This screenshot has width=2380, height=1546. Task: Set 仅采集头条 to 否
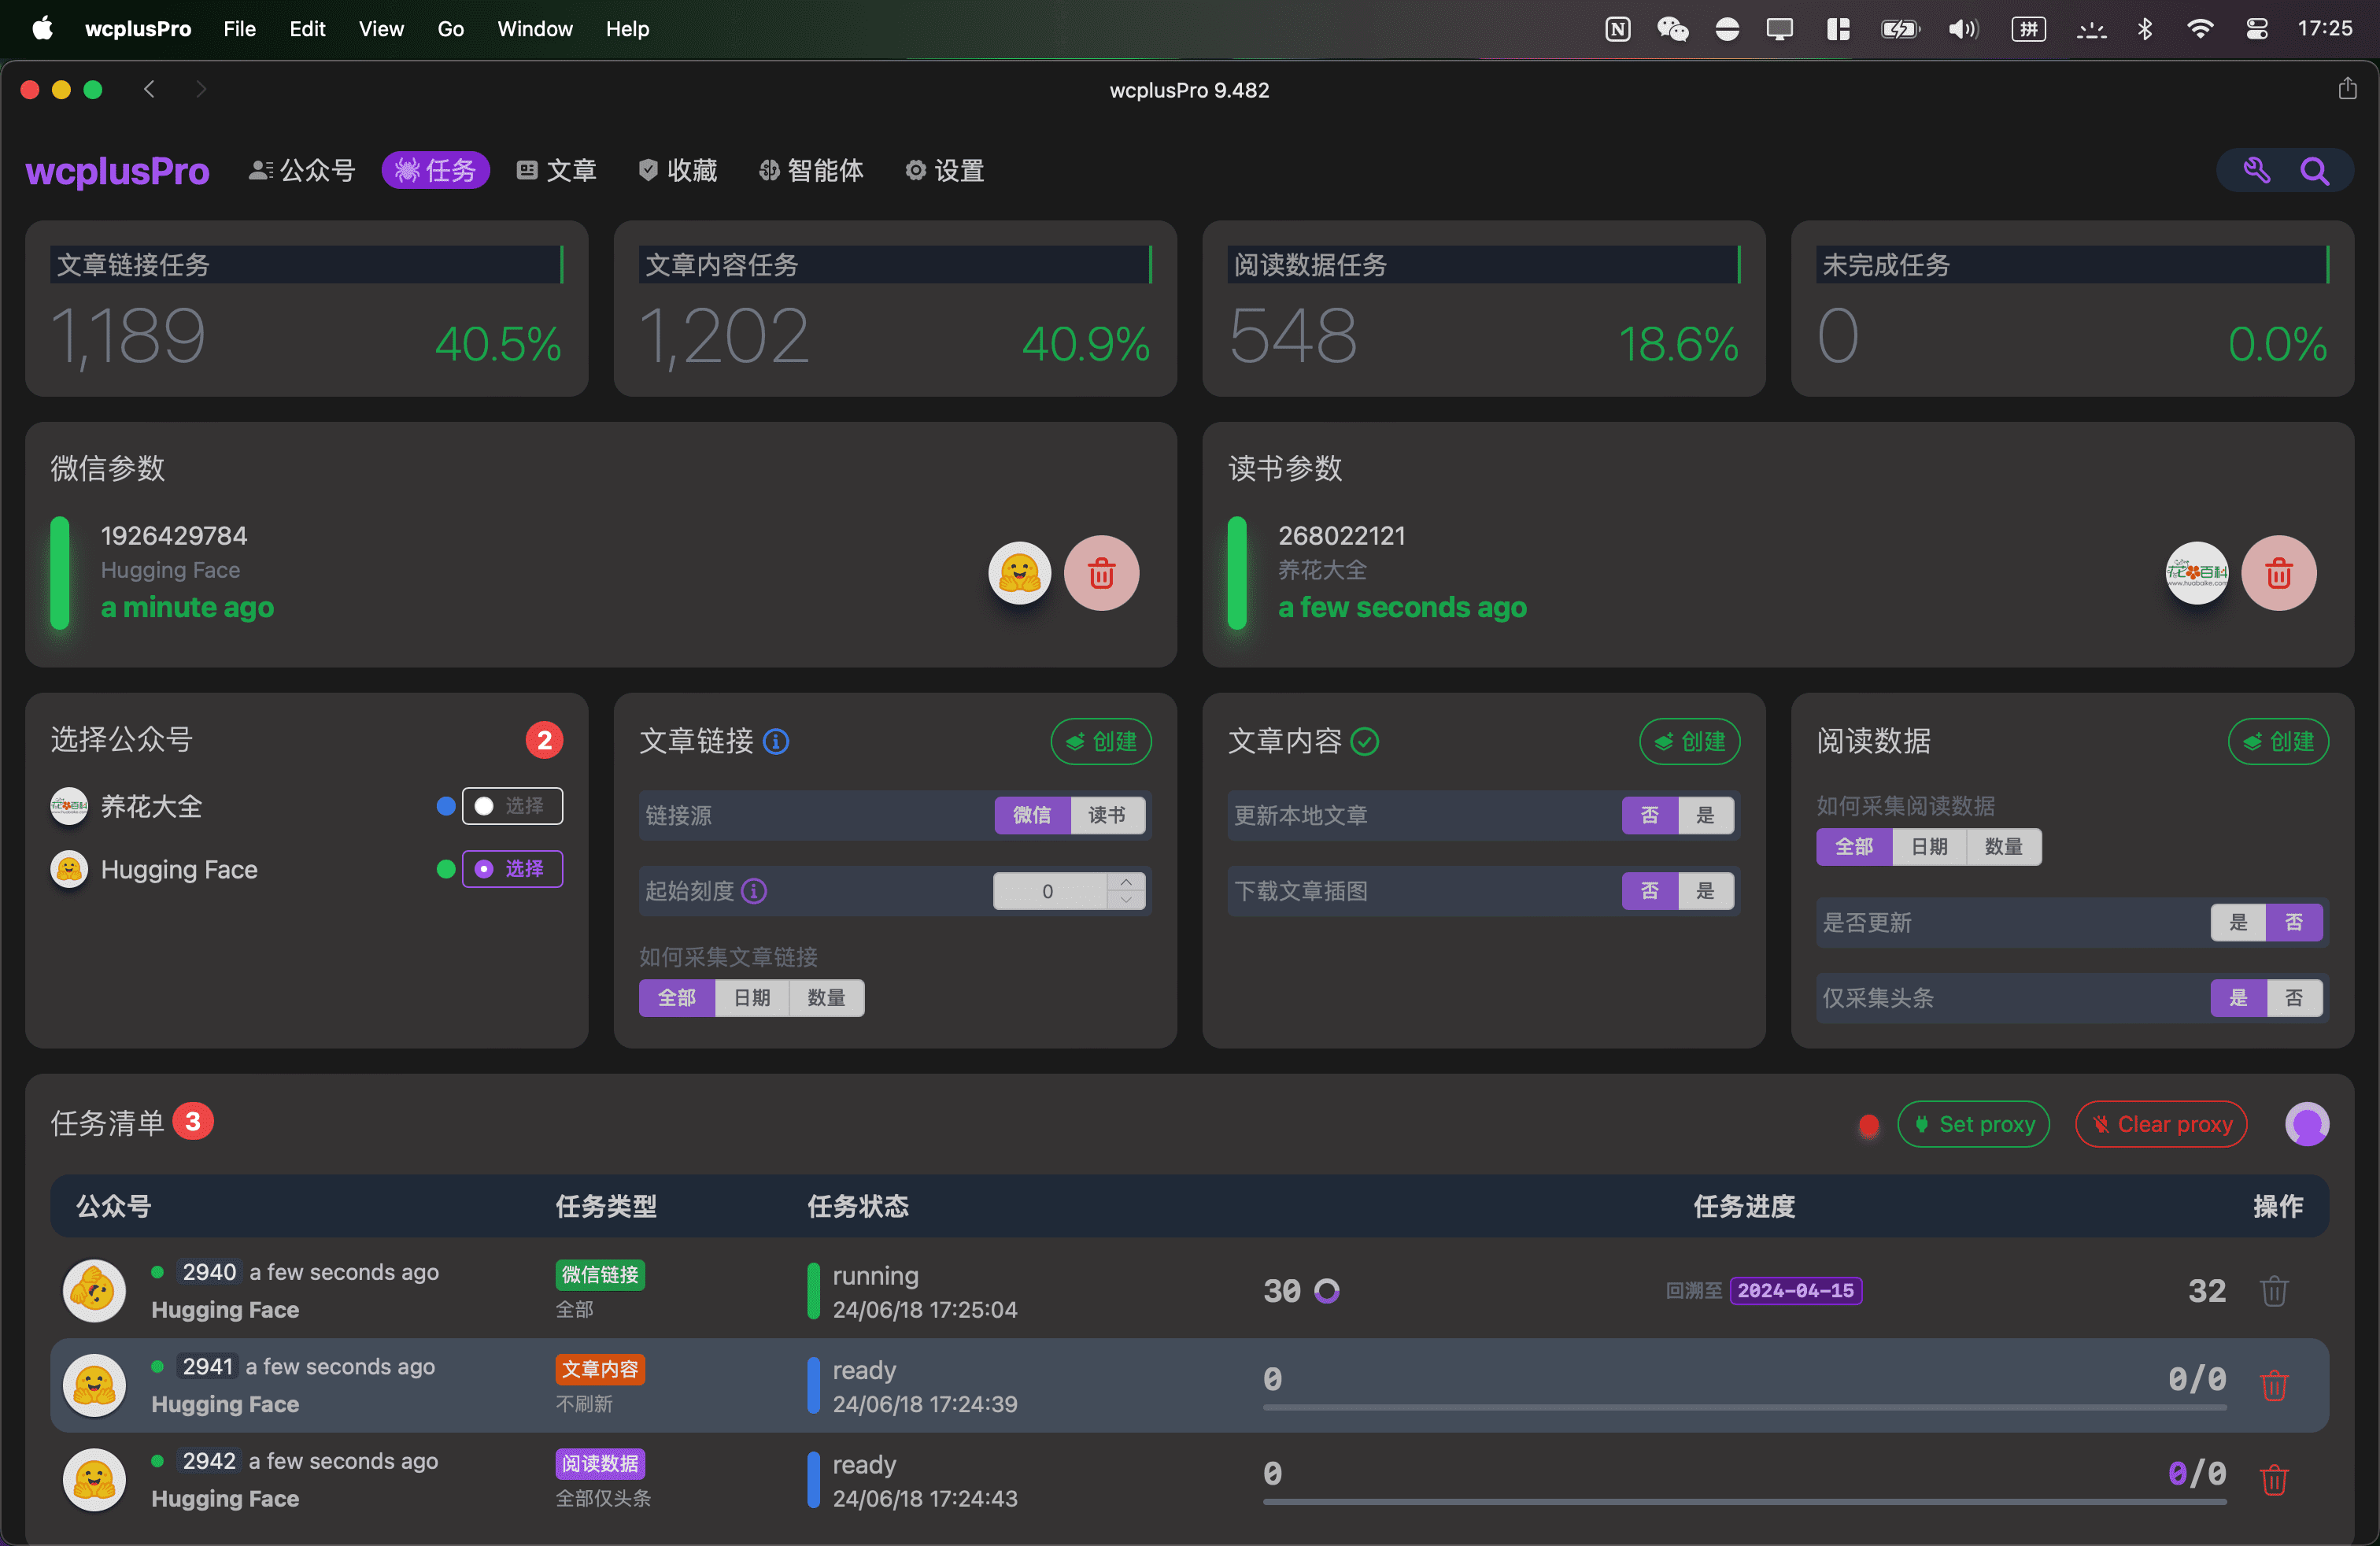pos(2295,998)
